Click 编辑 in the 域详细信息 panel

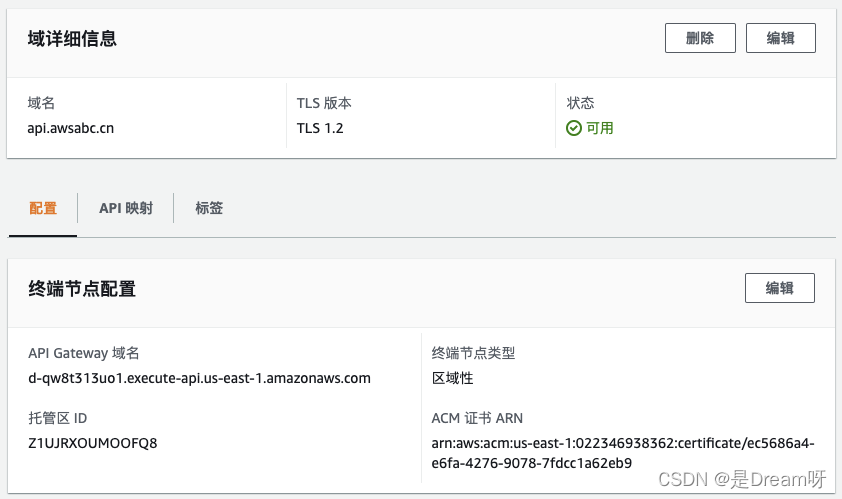click(x=780, y=38)
